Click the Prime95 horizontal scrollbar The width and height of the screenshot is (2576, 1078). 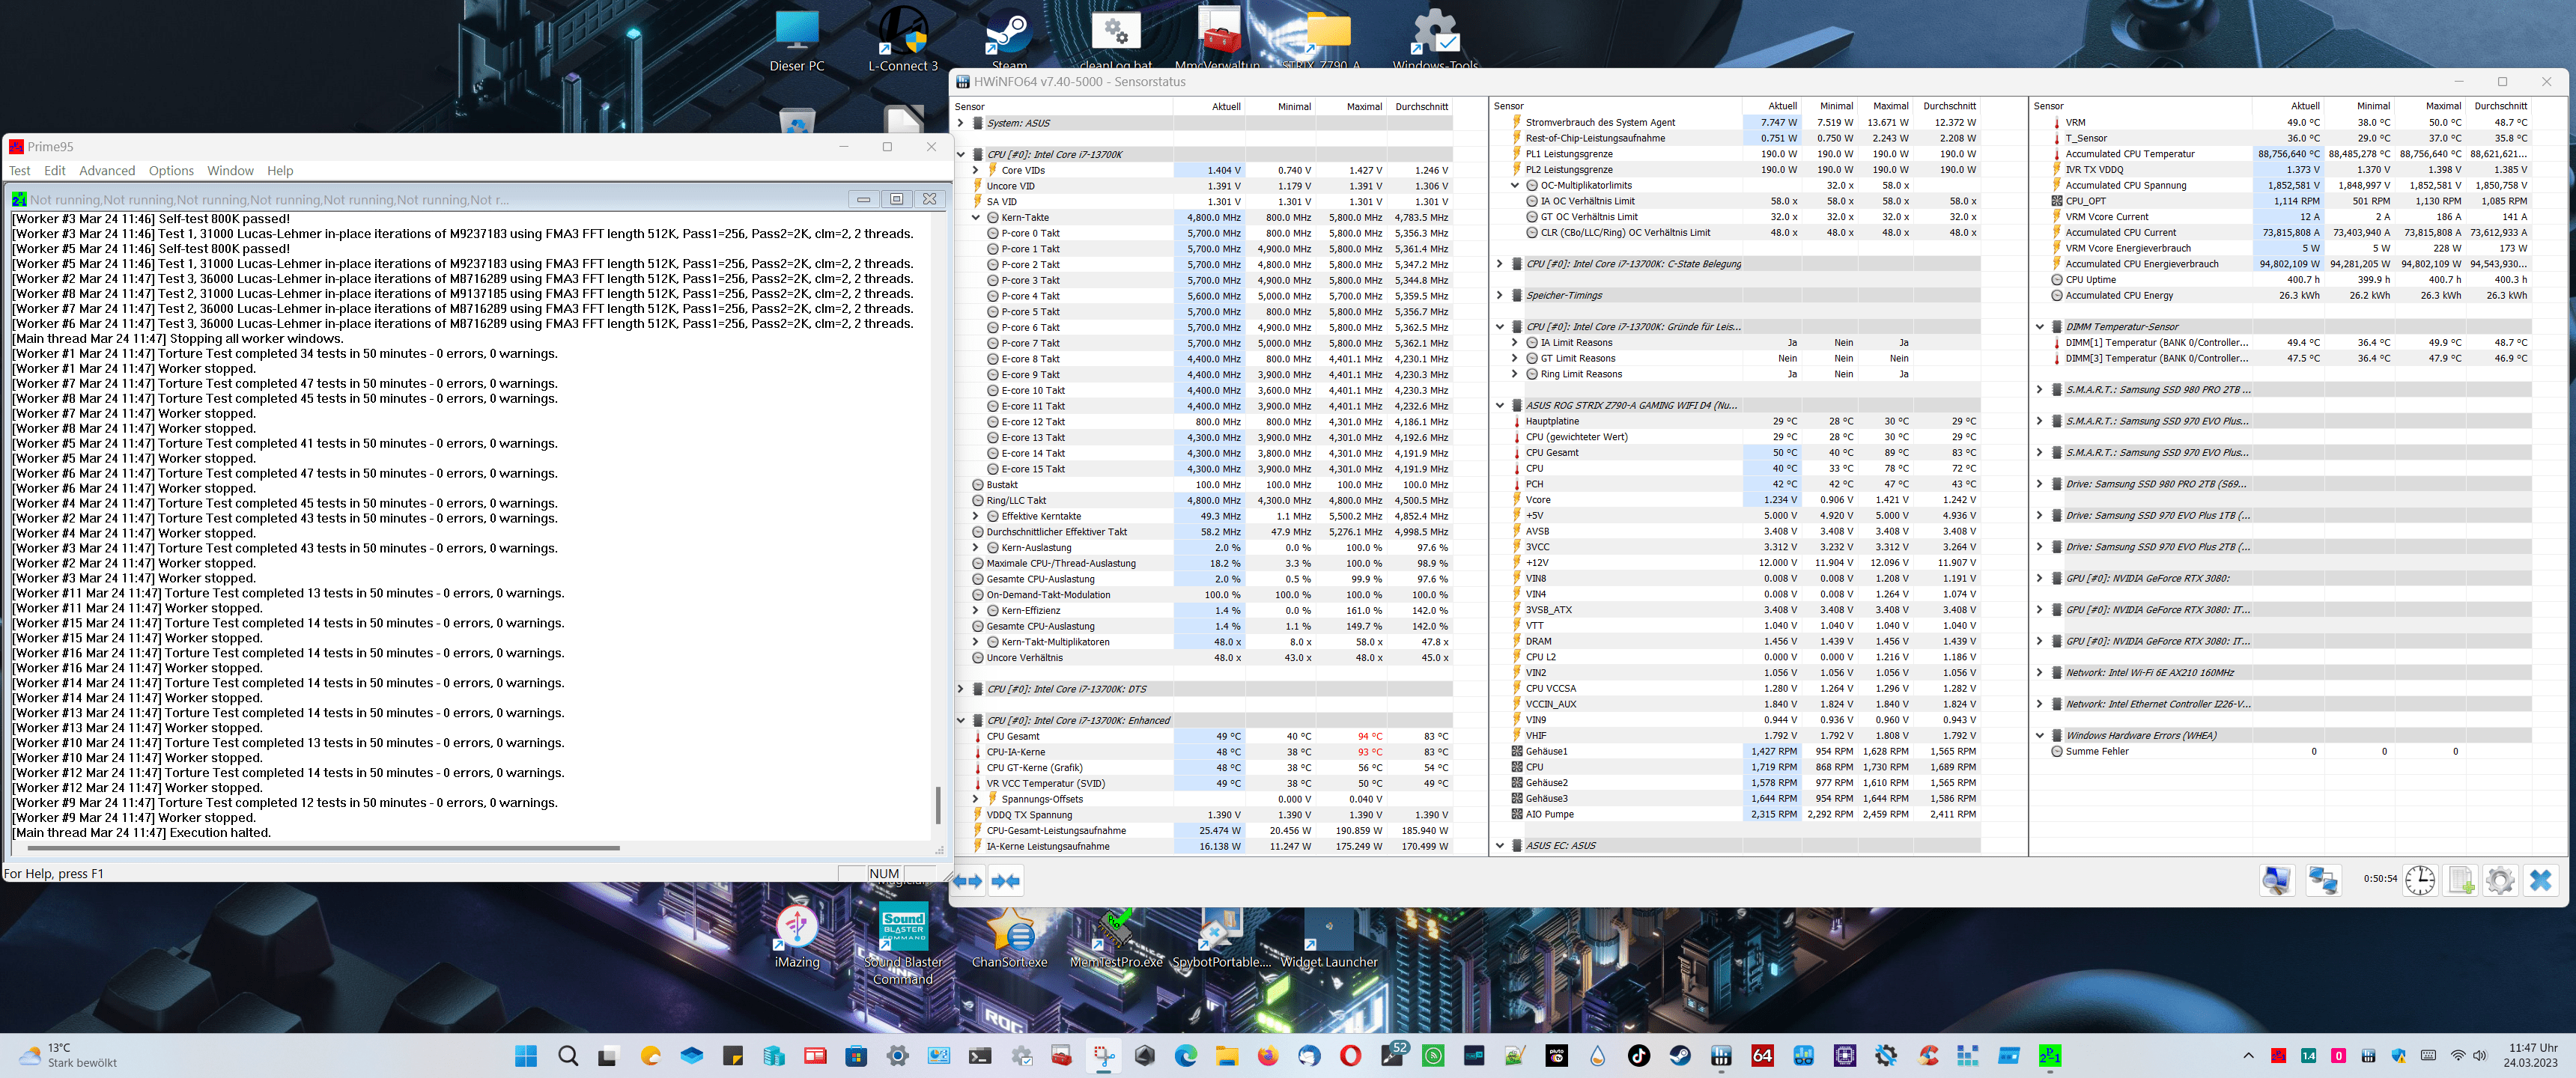tap(324, 848)
